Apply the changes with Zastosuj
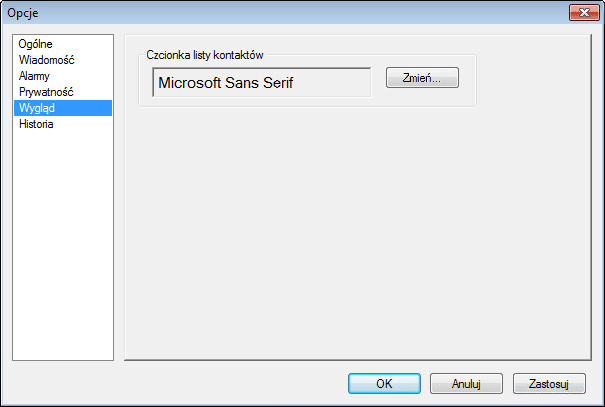The image size is (605, 407). (x=549, y=383)
